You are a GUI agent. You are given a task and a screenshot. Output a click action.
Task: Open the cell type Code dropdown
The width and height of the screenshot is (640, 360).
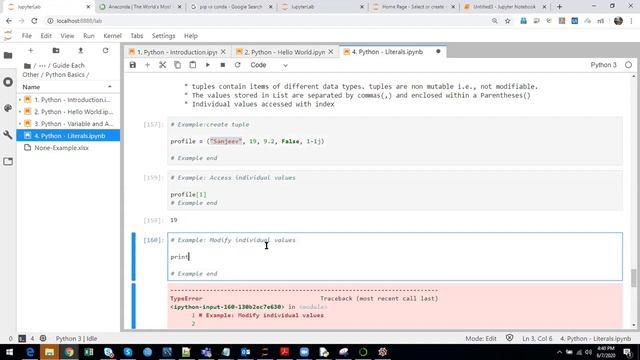tap(269, 65)
